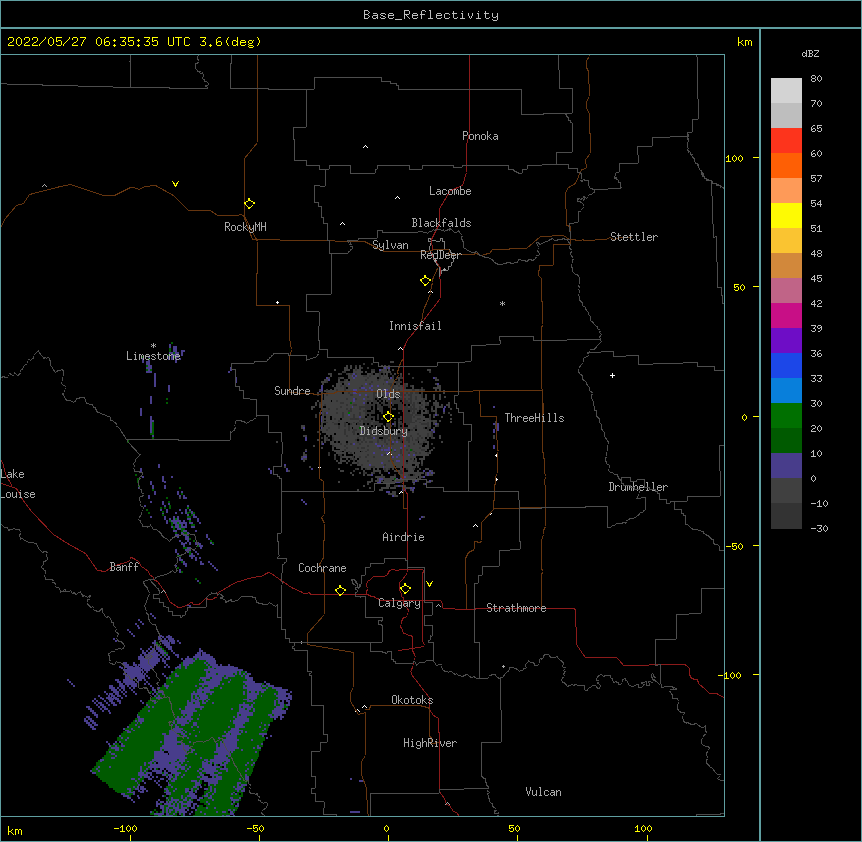Click the Okotoks town label
The width and height of the screenshot is (862, 842).
[x=412, y=700]
